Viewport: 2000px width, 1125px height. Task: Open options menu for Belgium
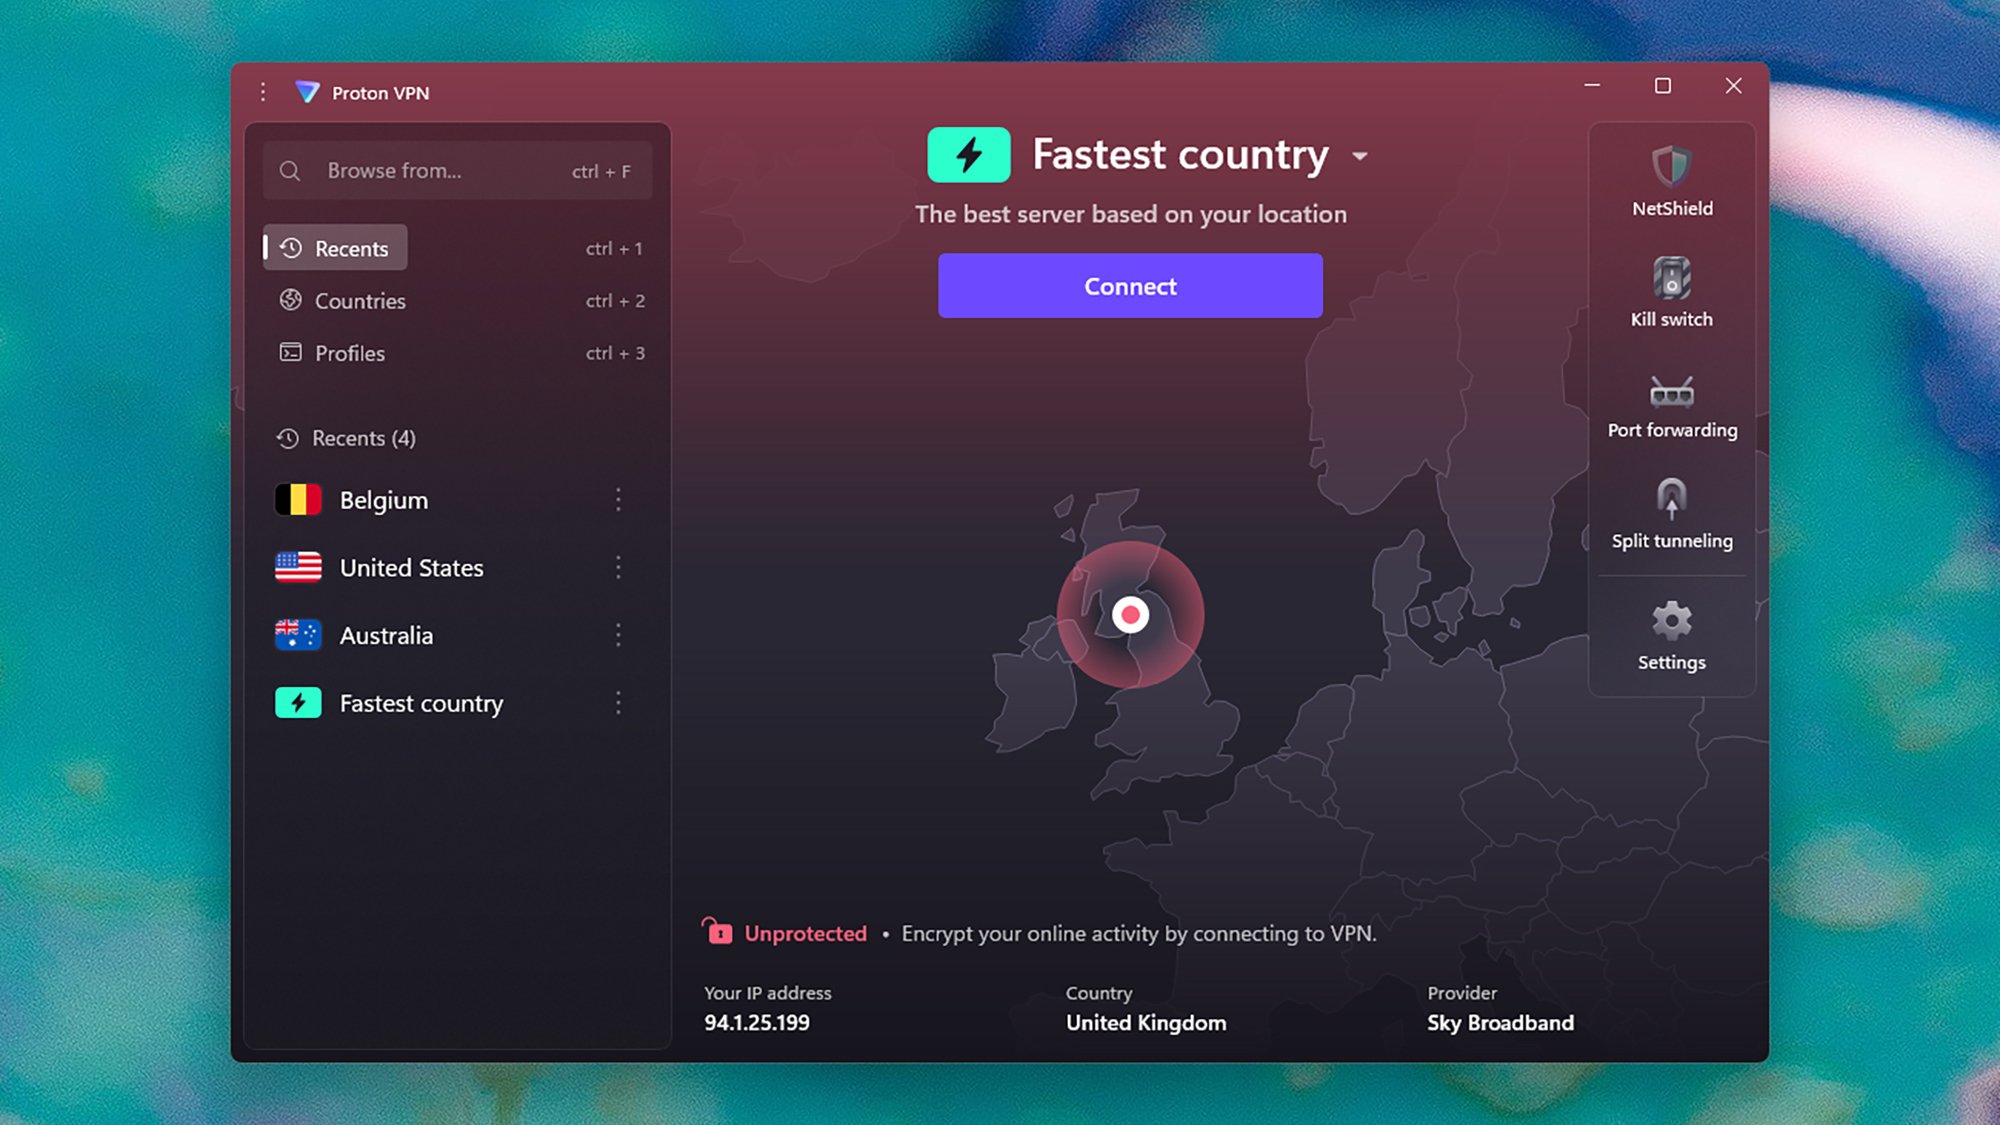coord(618,500)
